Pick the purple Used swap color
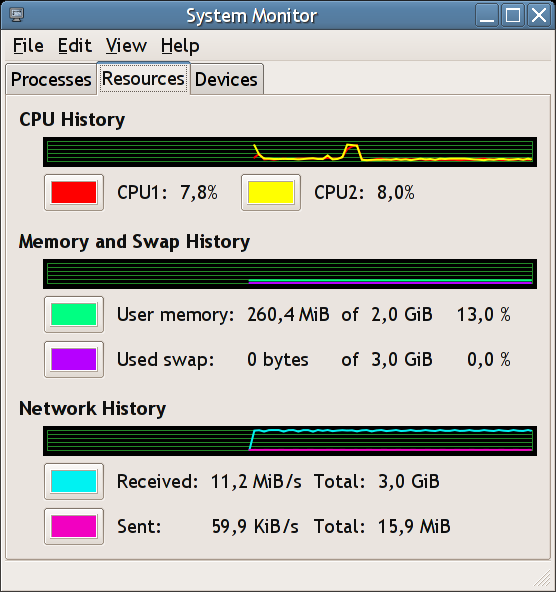This screenshot has height=592, width=556. point(74,359)
